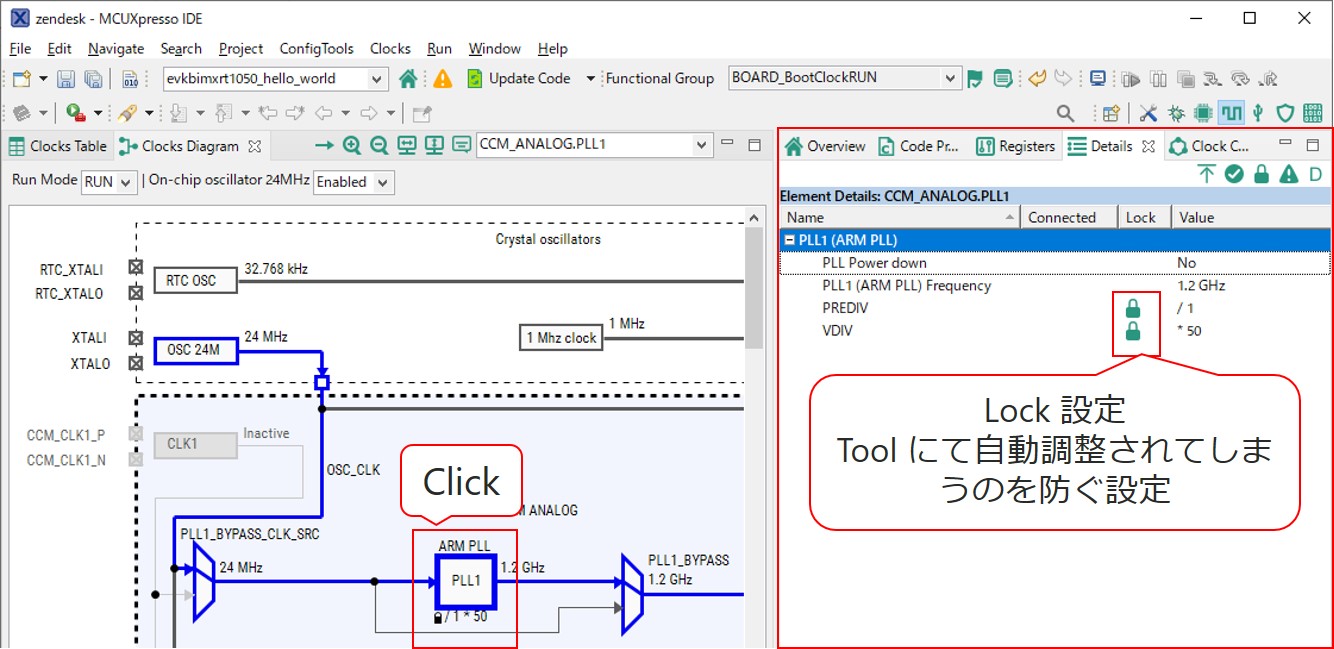1334x649 pixels.
Task: Click the warning triangle in the Details toolbar
Action: [1289, 174]
